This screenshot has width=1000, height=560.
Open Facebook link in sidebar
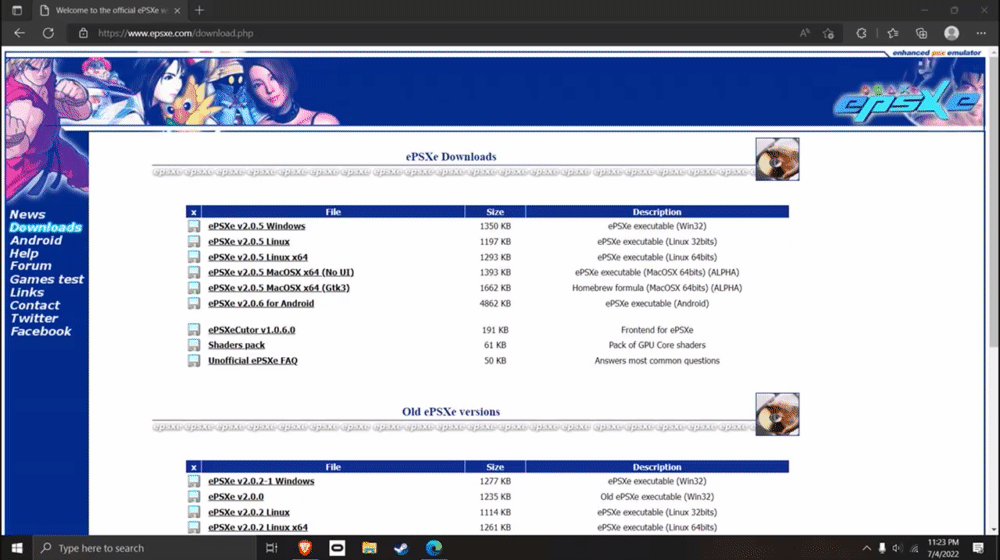tap(41, 332)
